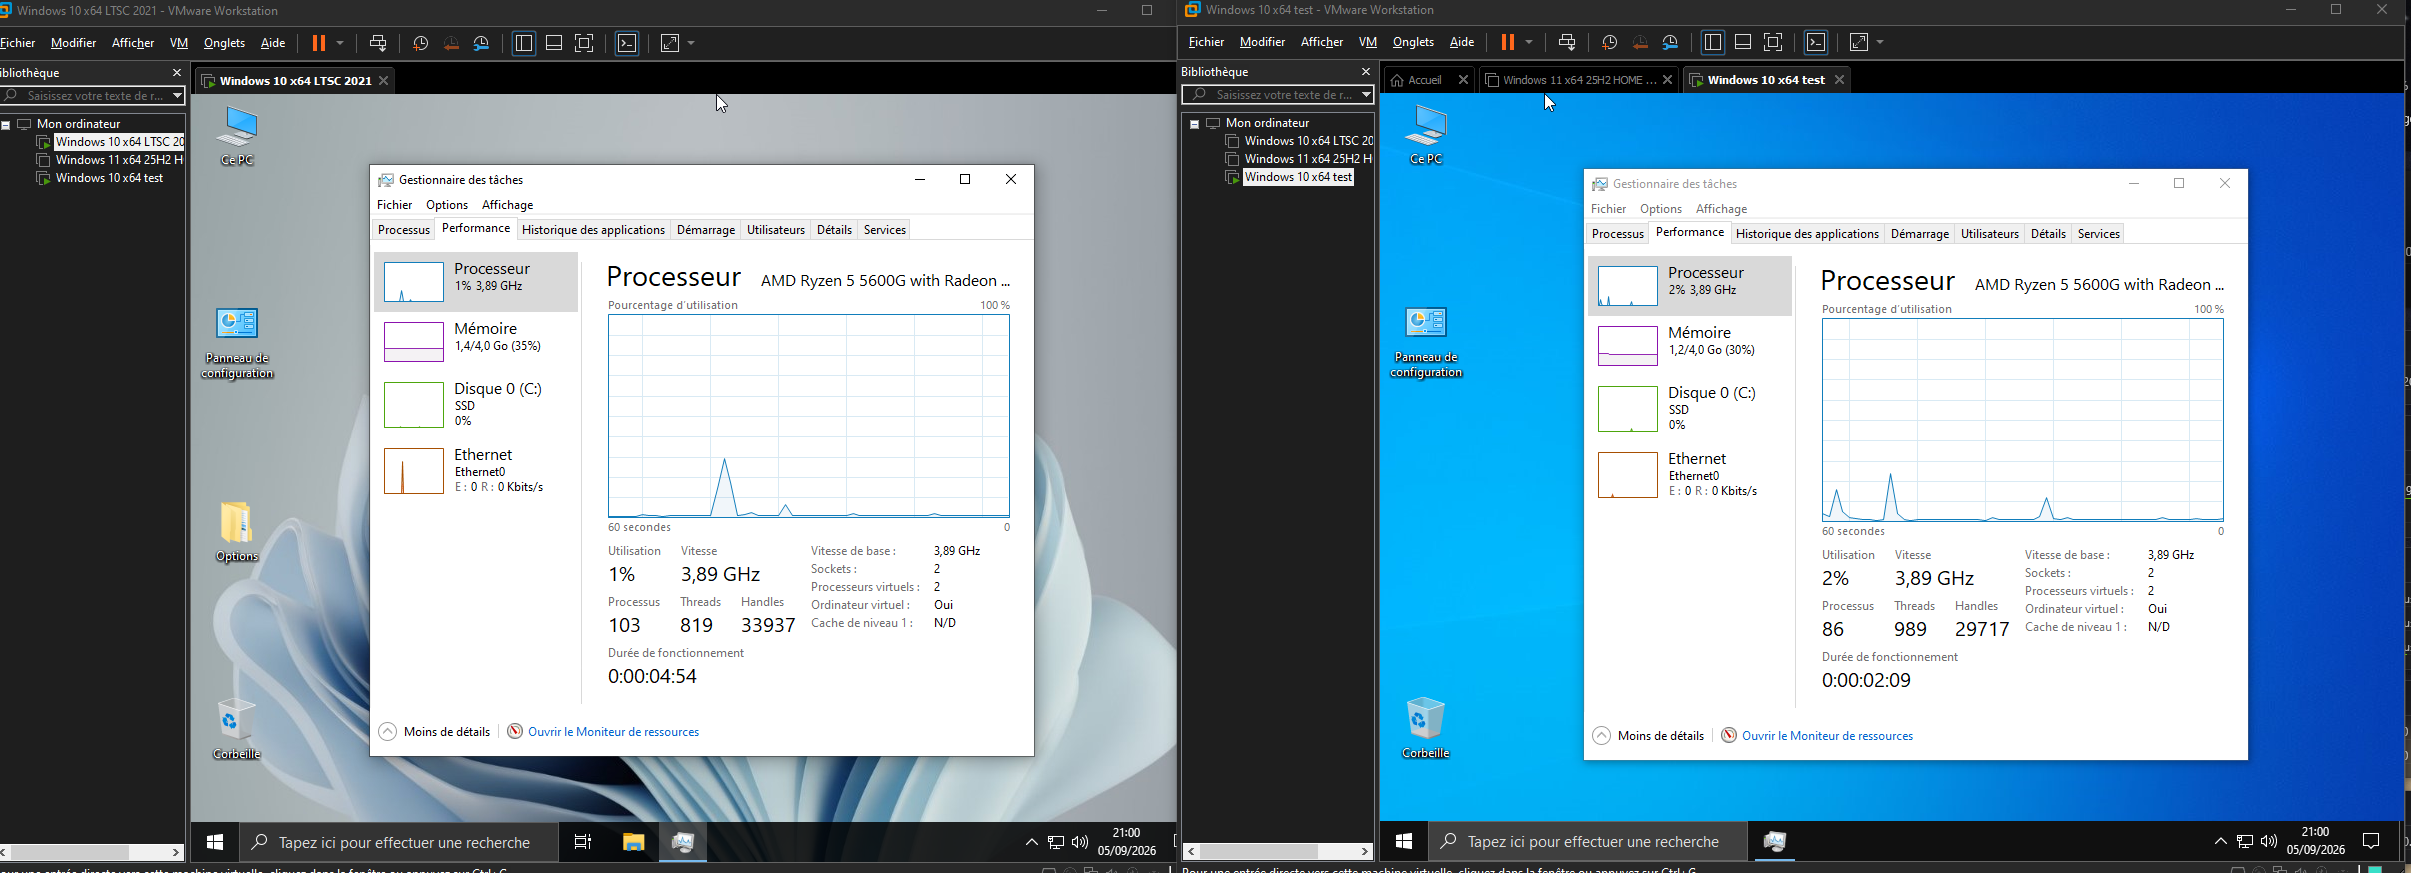Open VM menu in LTSC 2021 VMware window
Viewport: 2411px width, 873px height.
179,43
